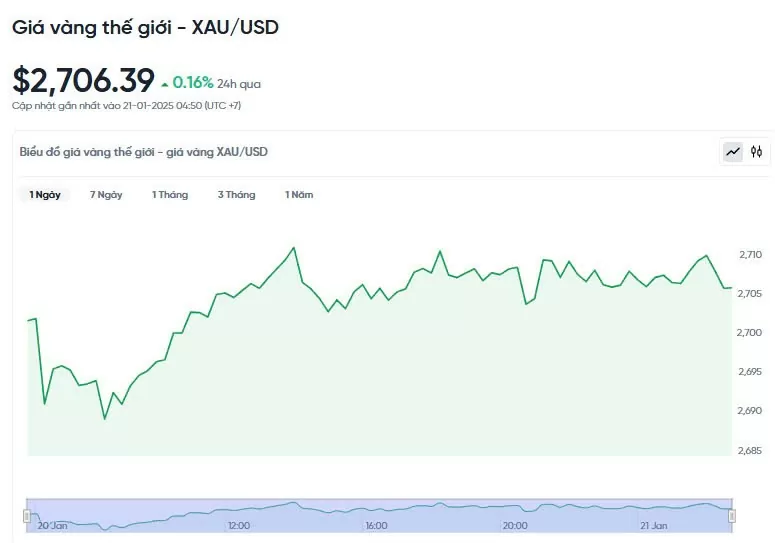Click the 20:00 mark in navigator timeline

point(514,525)
